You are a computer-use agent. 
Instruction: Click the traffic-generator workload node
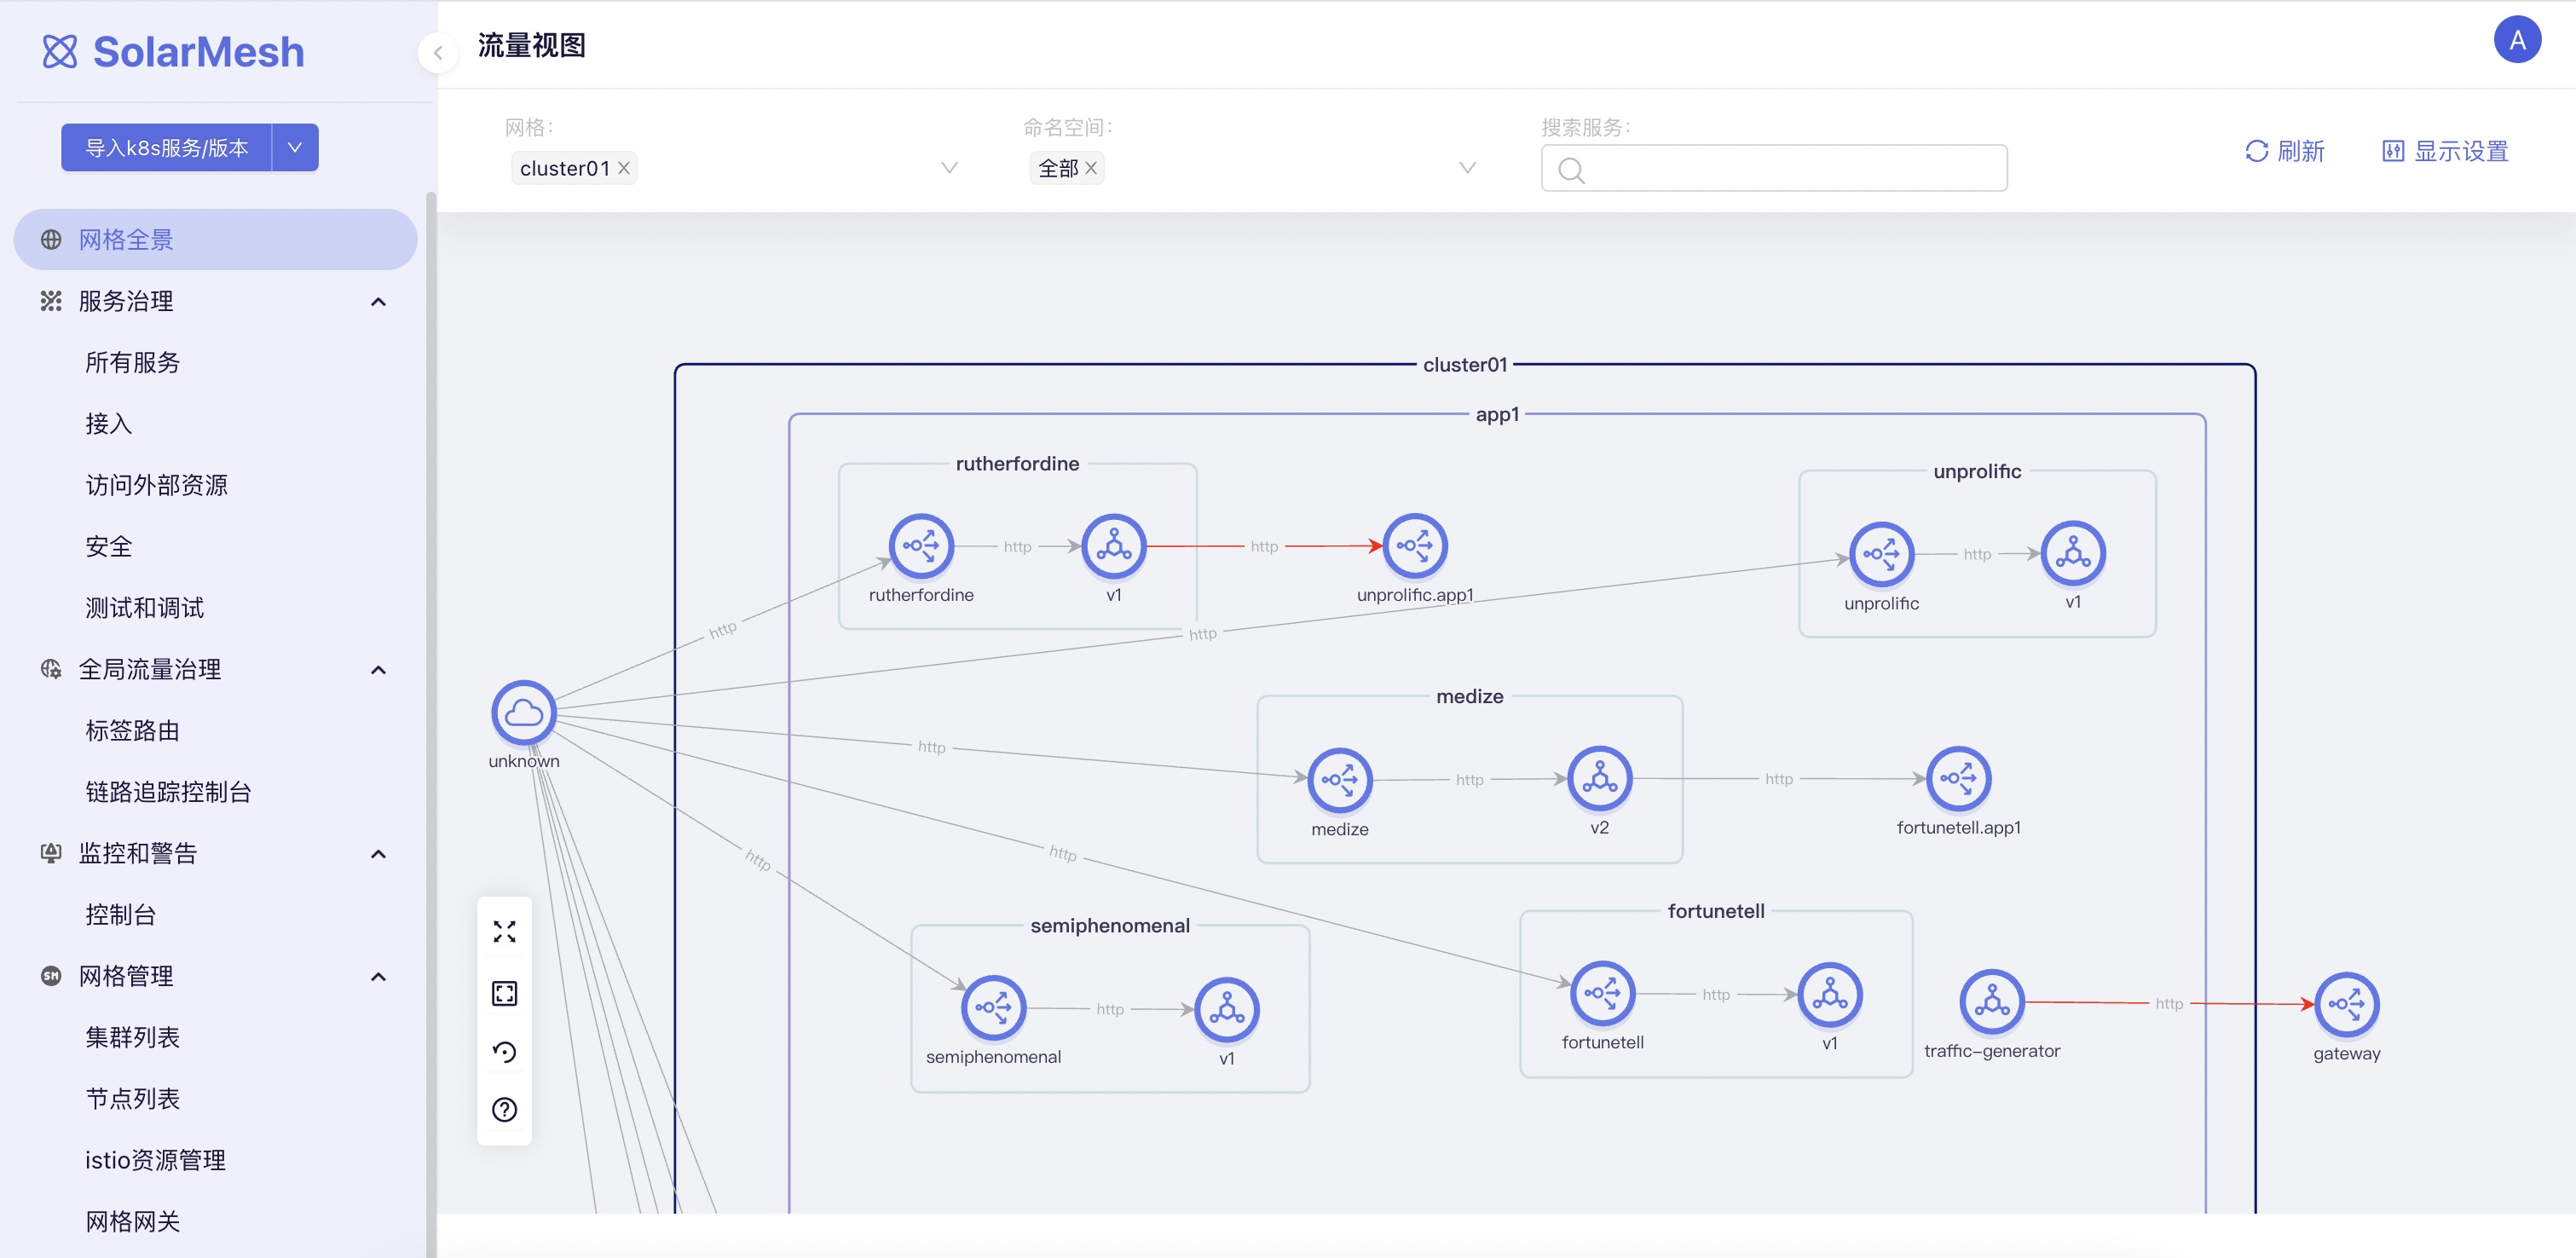point(1991,1001)
